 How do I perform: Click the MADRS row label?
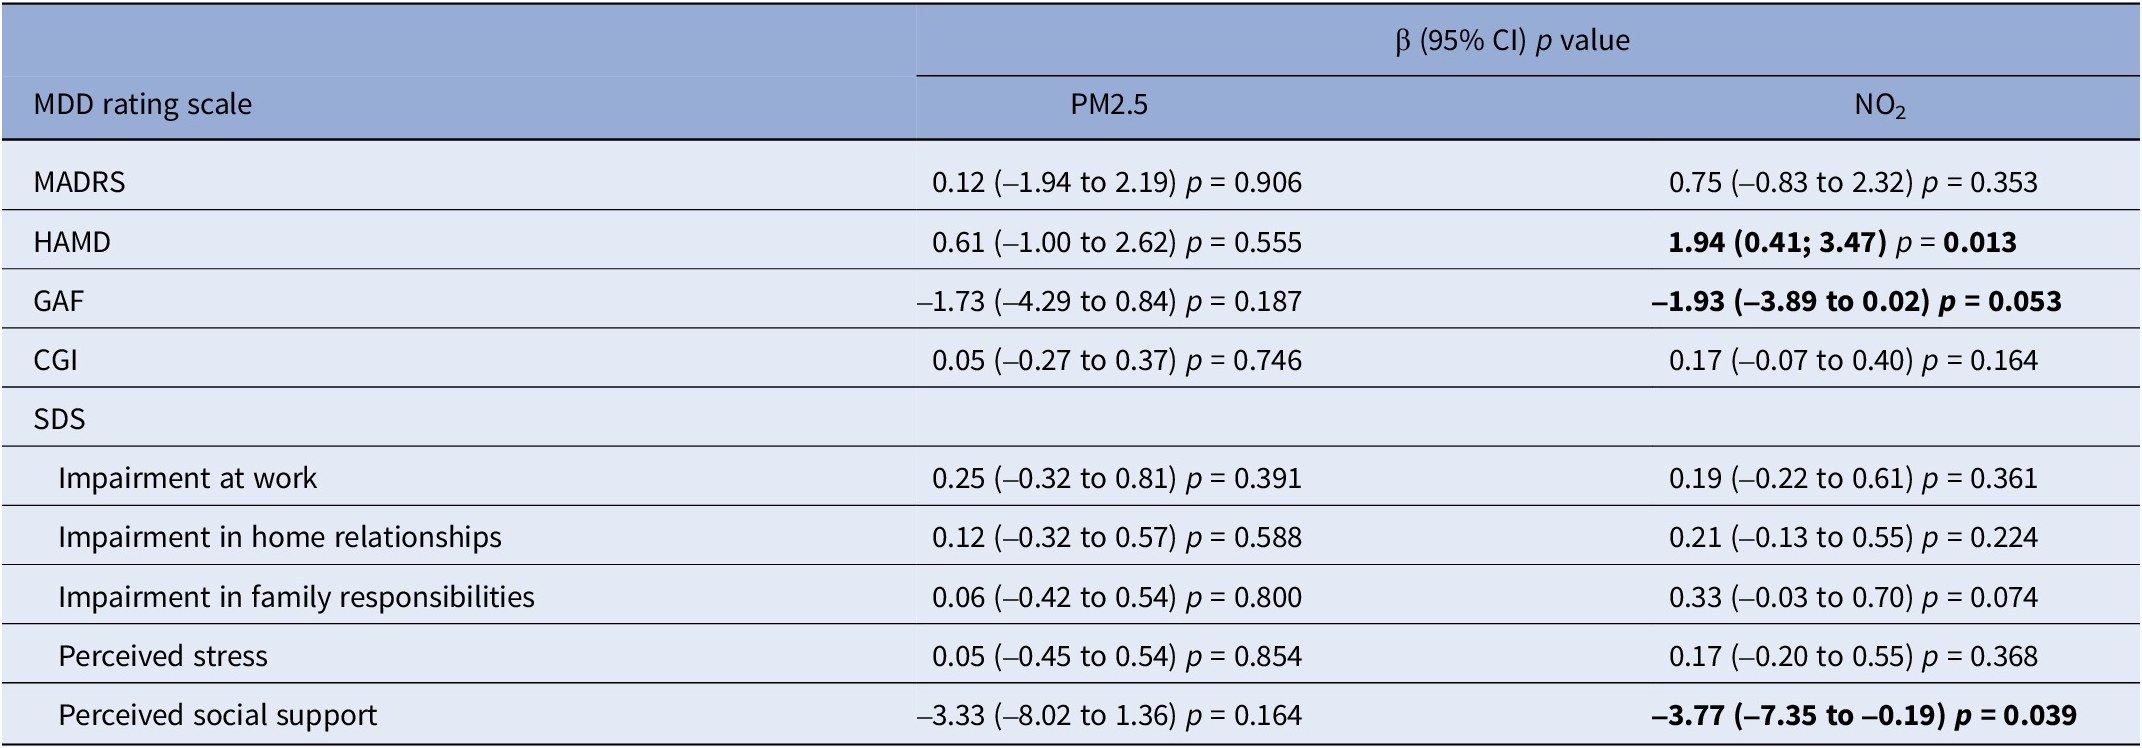[79, 182]
